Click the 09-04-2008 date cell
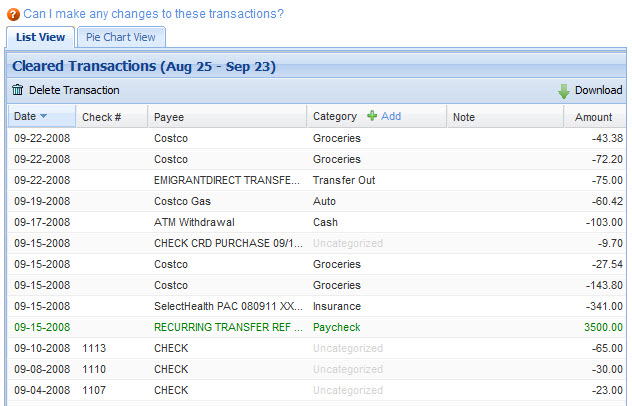The image size is (632, 406). (42, 390)
